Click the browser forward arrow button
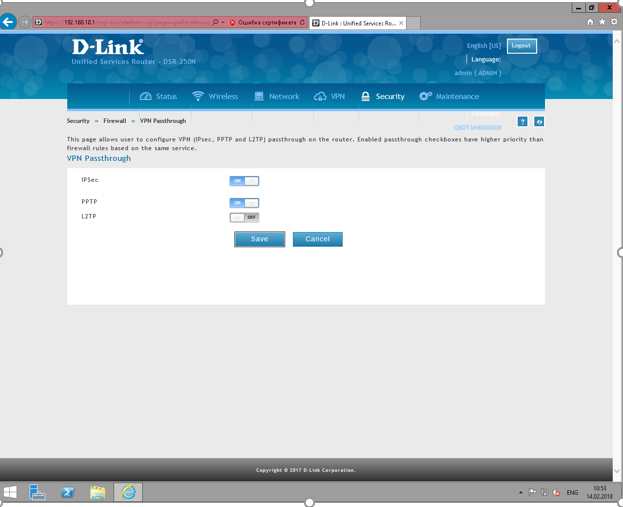 [x=25, y=22]
